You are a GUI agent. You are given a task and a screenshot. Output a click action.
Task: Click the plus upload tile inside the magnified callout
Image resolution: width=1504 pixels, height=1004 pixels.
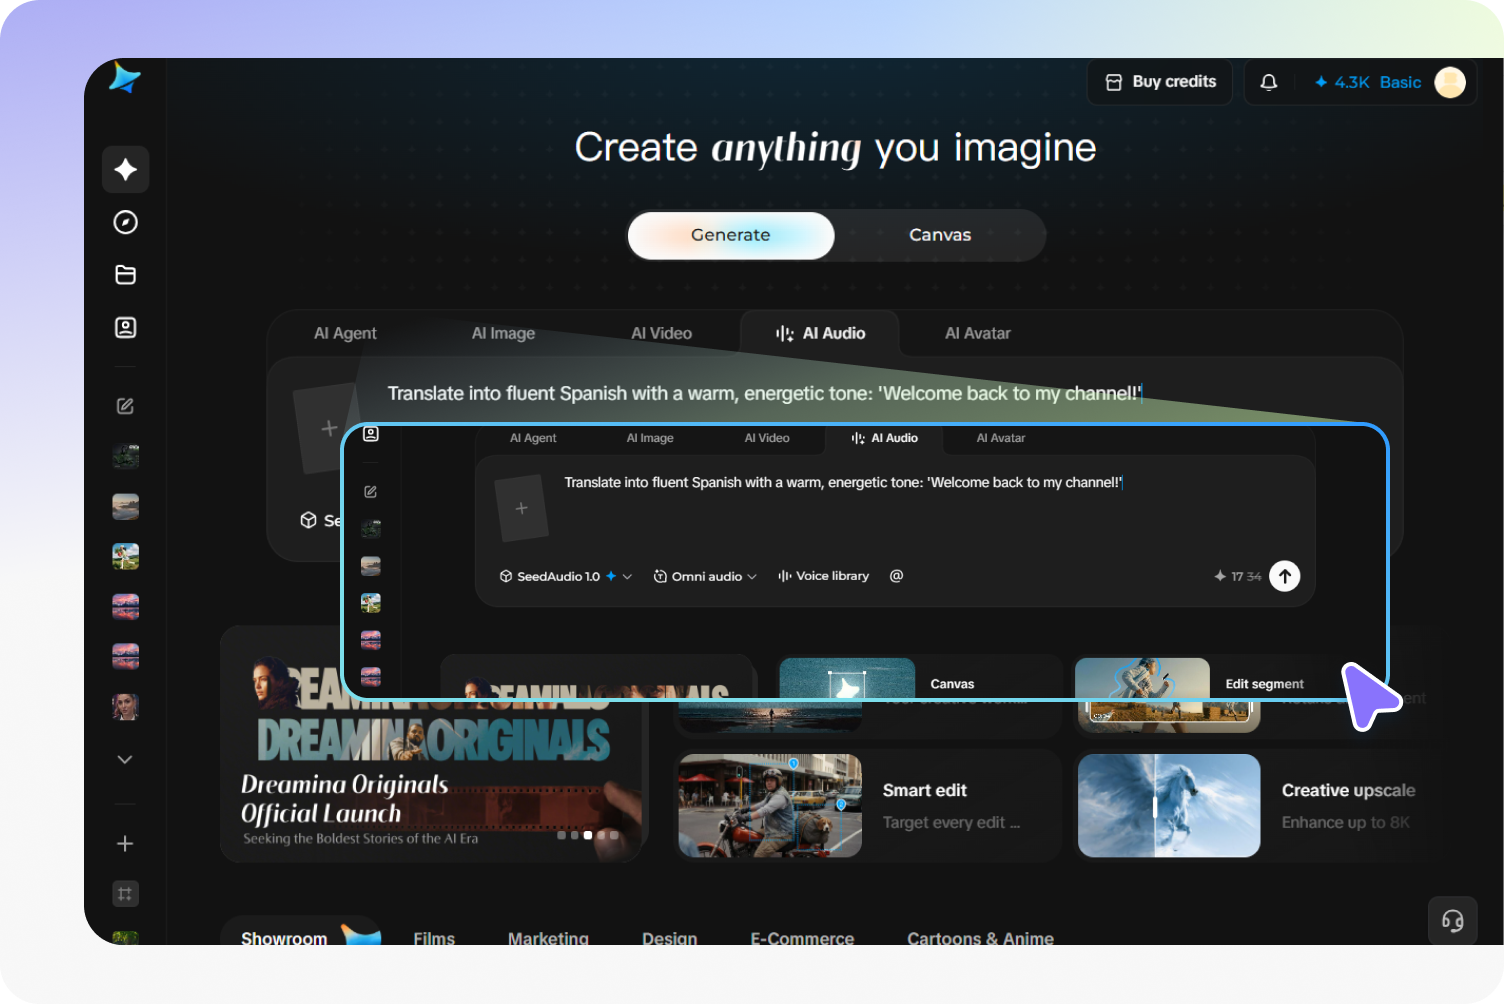point(522,508)
